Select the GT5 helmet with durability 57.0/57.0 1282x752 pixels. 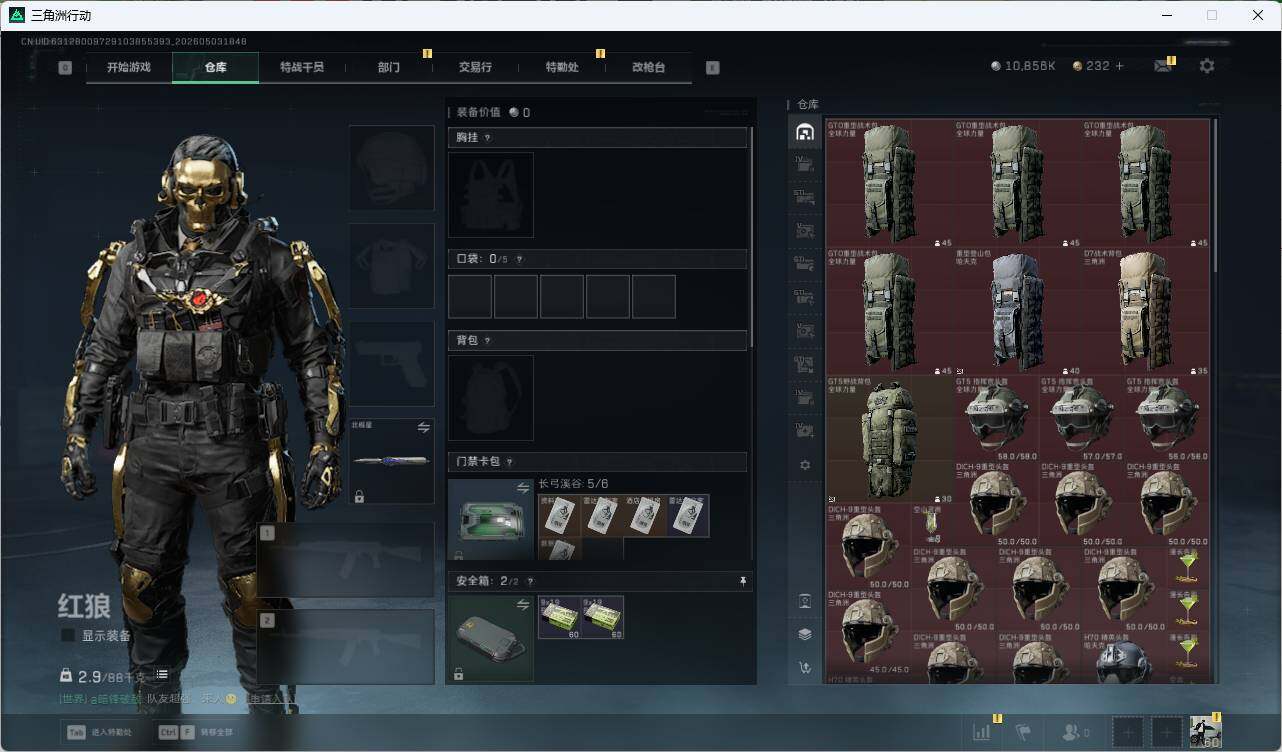coord(1082,418)
